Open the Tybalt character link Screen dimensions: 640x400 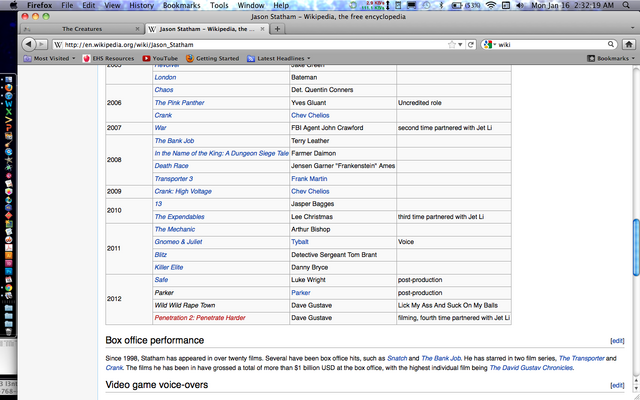click(x=300, y=242)
